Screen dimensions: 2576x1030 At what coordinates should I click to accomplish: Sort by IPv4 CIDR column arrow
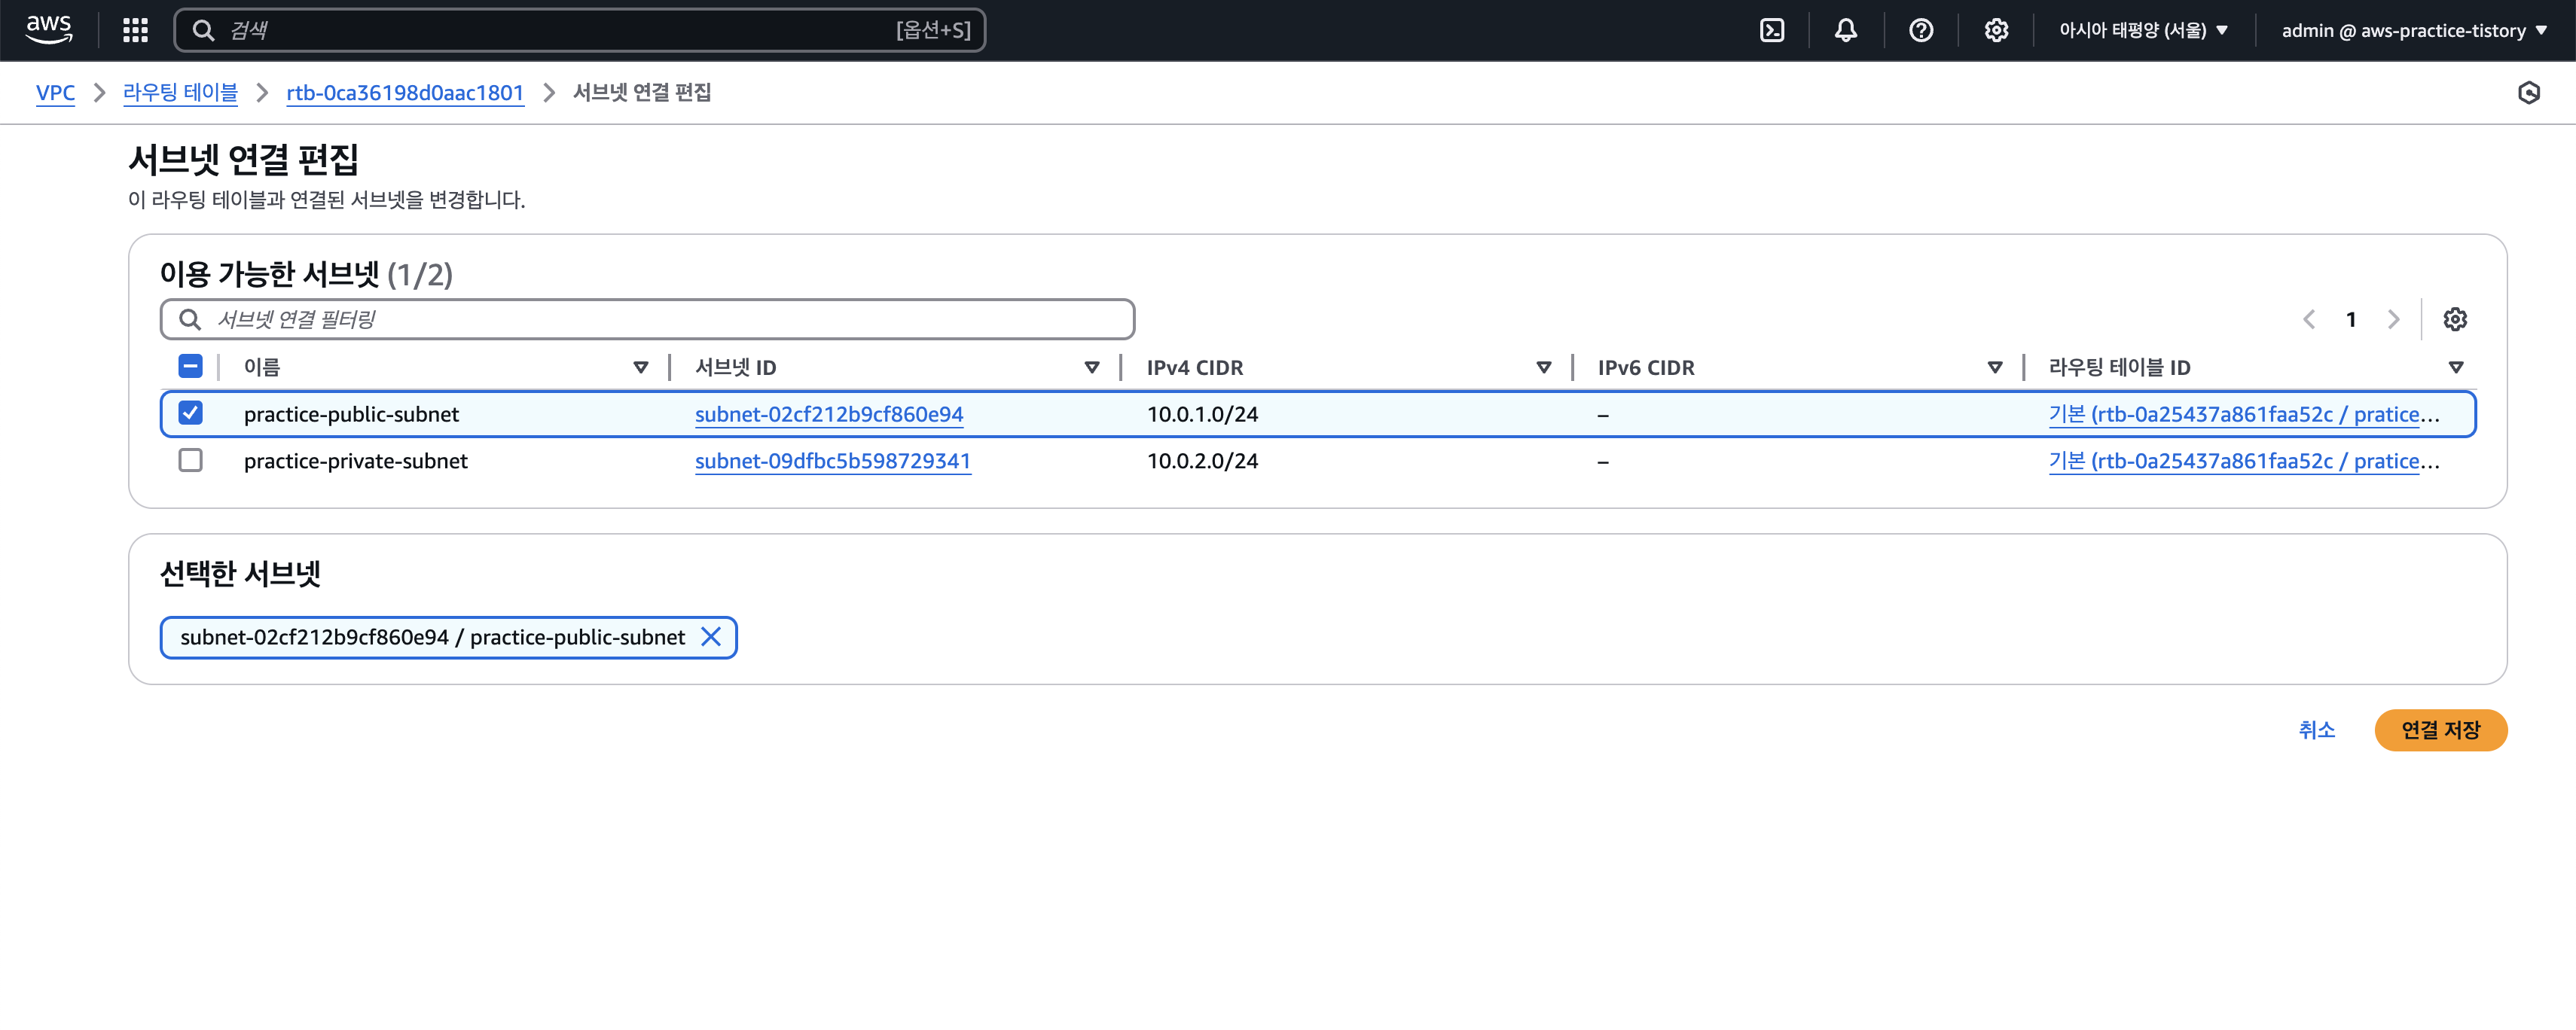tap(1543, 367)
